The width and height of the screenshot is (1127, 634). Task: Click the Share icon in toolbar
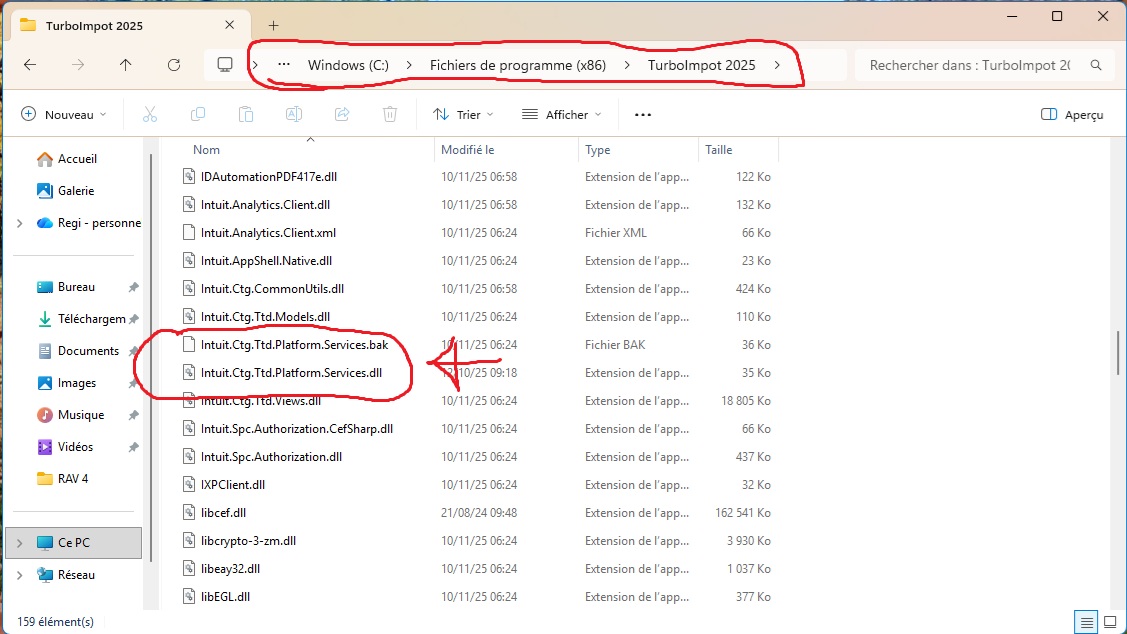click(x=342, y=114)
